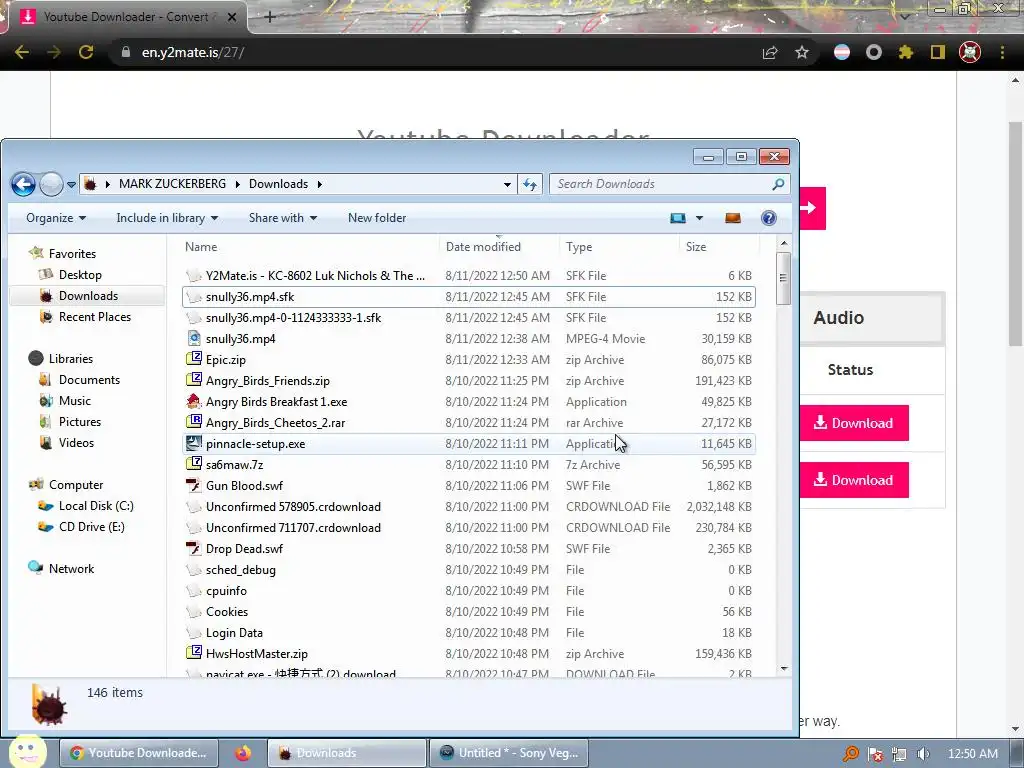Image resolution: width=1024 pixels, height=768 pixels.
Task: Switch to Sony Vegas in the taskbar
Action: pyautogui.click(x=509, y=753)
